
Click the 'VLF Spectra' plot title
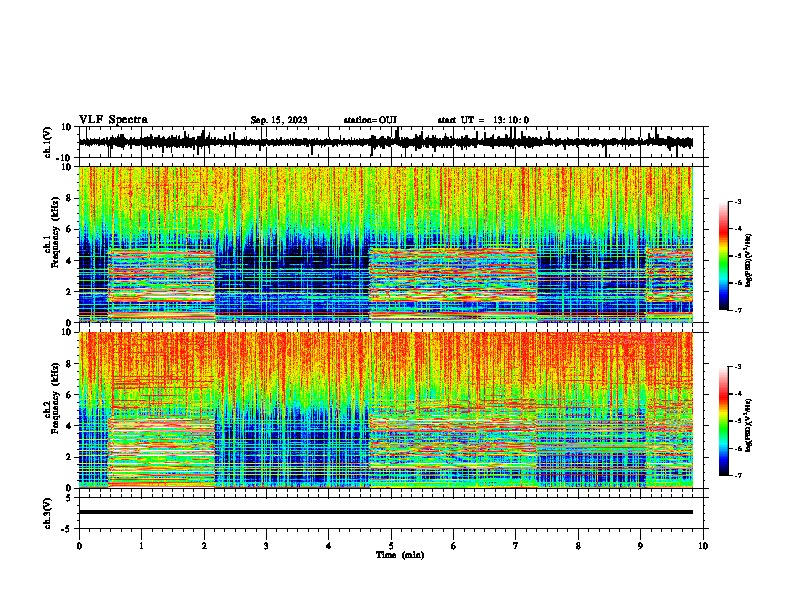tap(113, 120)
